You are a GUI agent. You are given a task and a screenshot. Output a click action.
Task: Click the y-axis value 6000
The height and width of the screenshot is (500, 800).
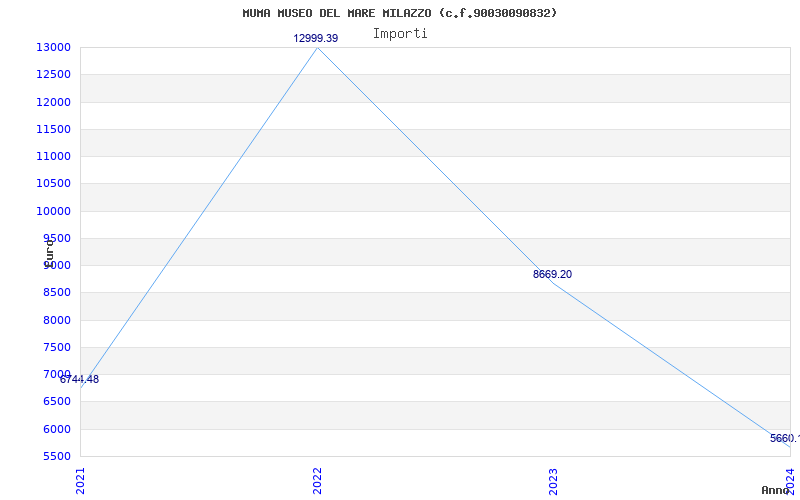point(56,429)
